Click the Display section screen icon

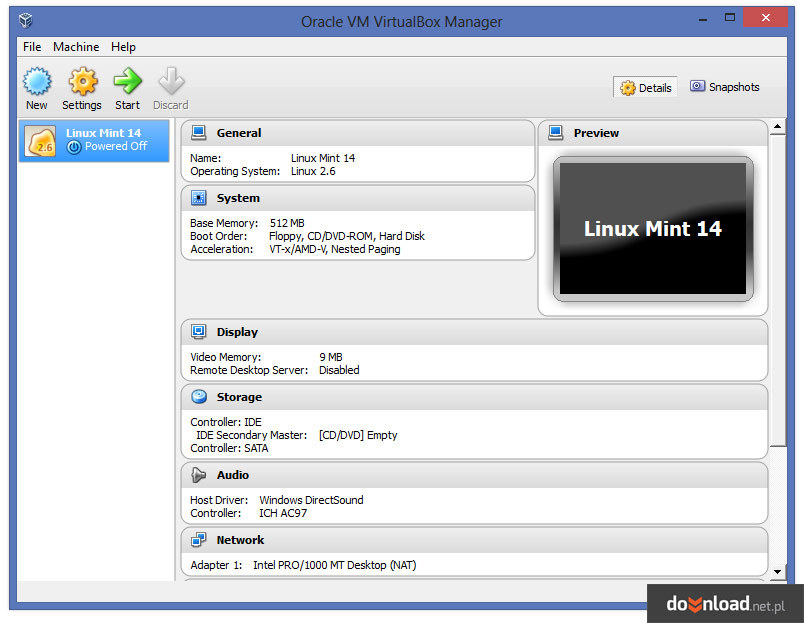198,332
